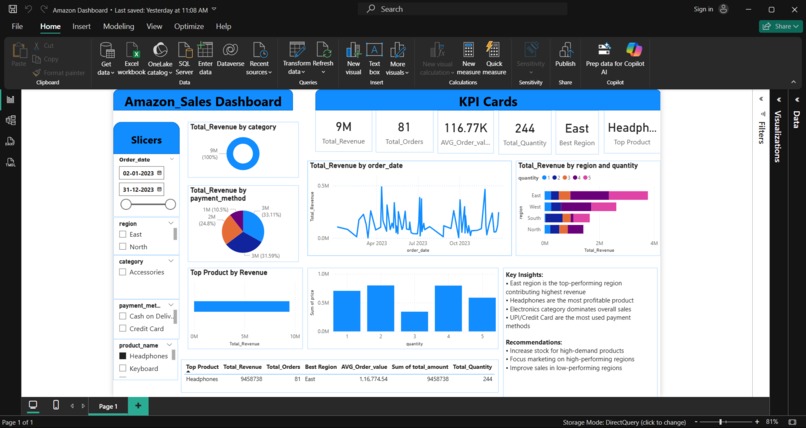Screen dimensions: 806x428
Task: Expand the Visualizations pane
Action: pos(779,100)
